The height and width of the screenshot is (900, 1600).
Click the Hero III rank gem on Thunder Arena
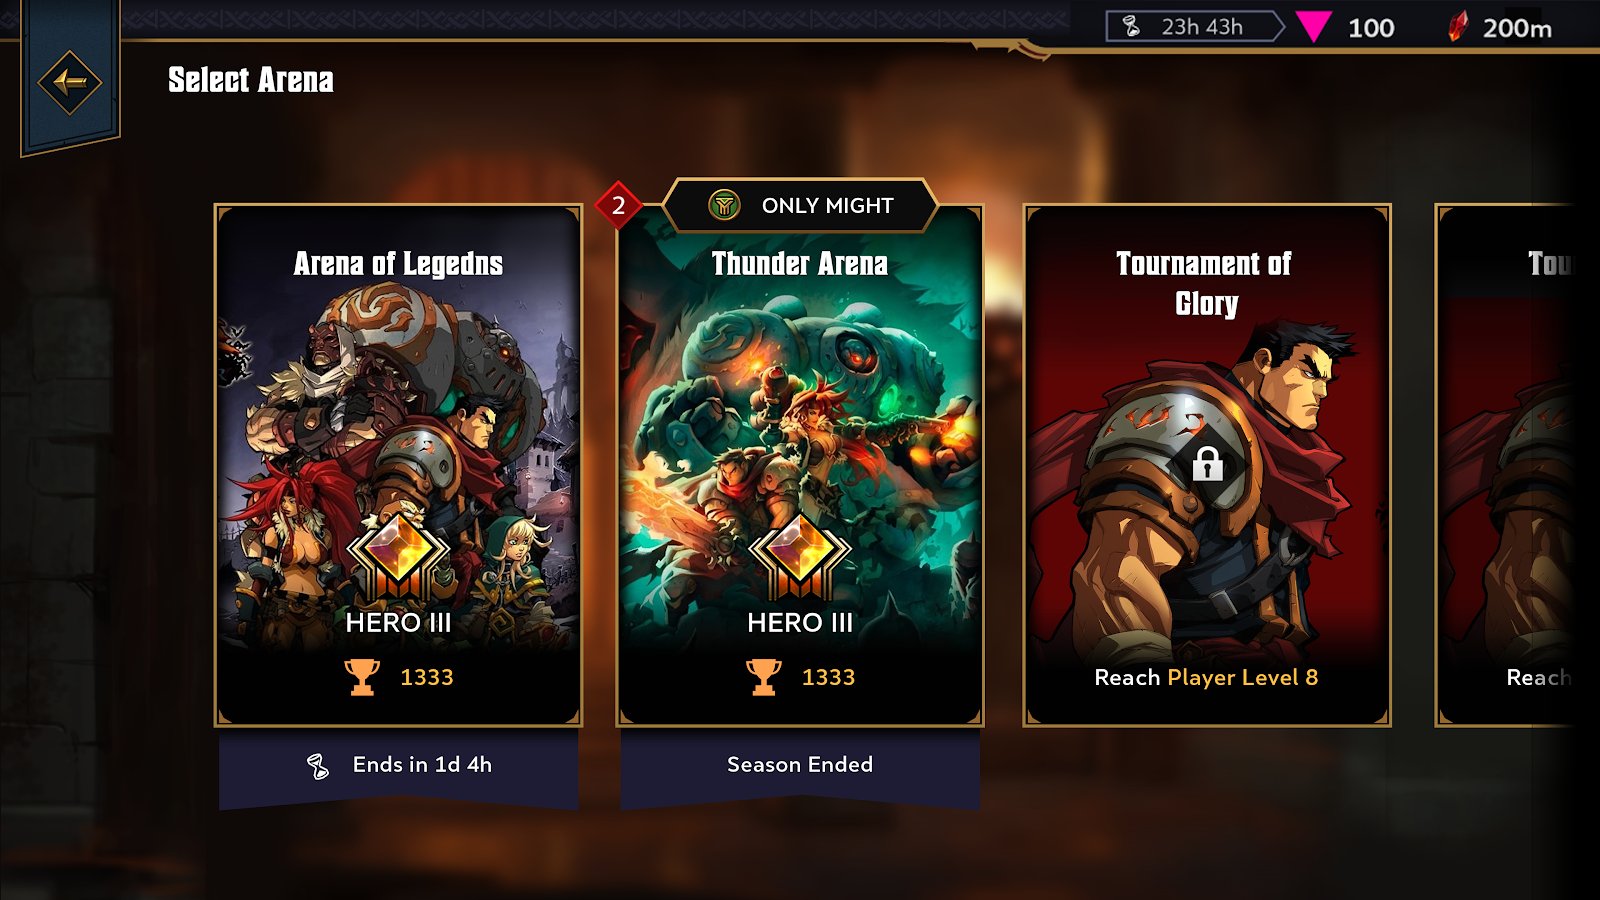click(800, 555)
